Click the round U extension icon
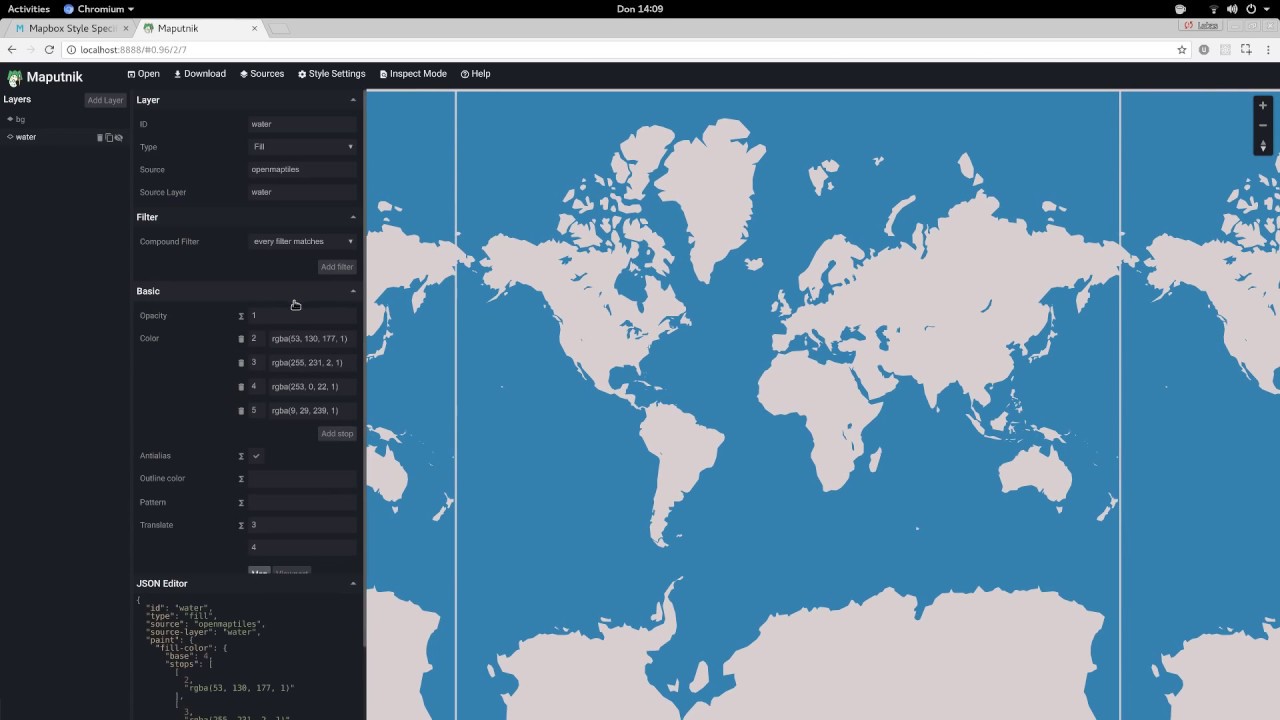Image resolution: width=1280 pixels, height=720 pixels. 1204,49
